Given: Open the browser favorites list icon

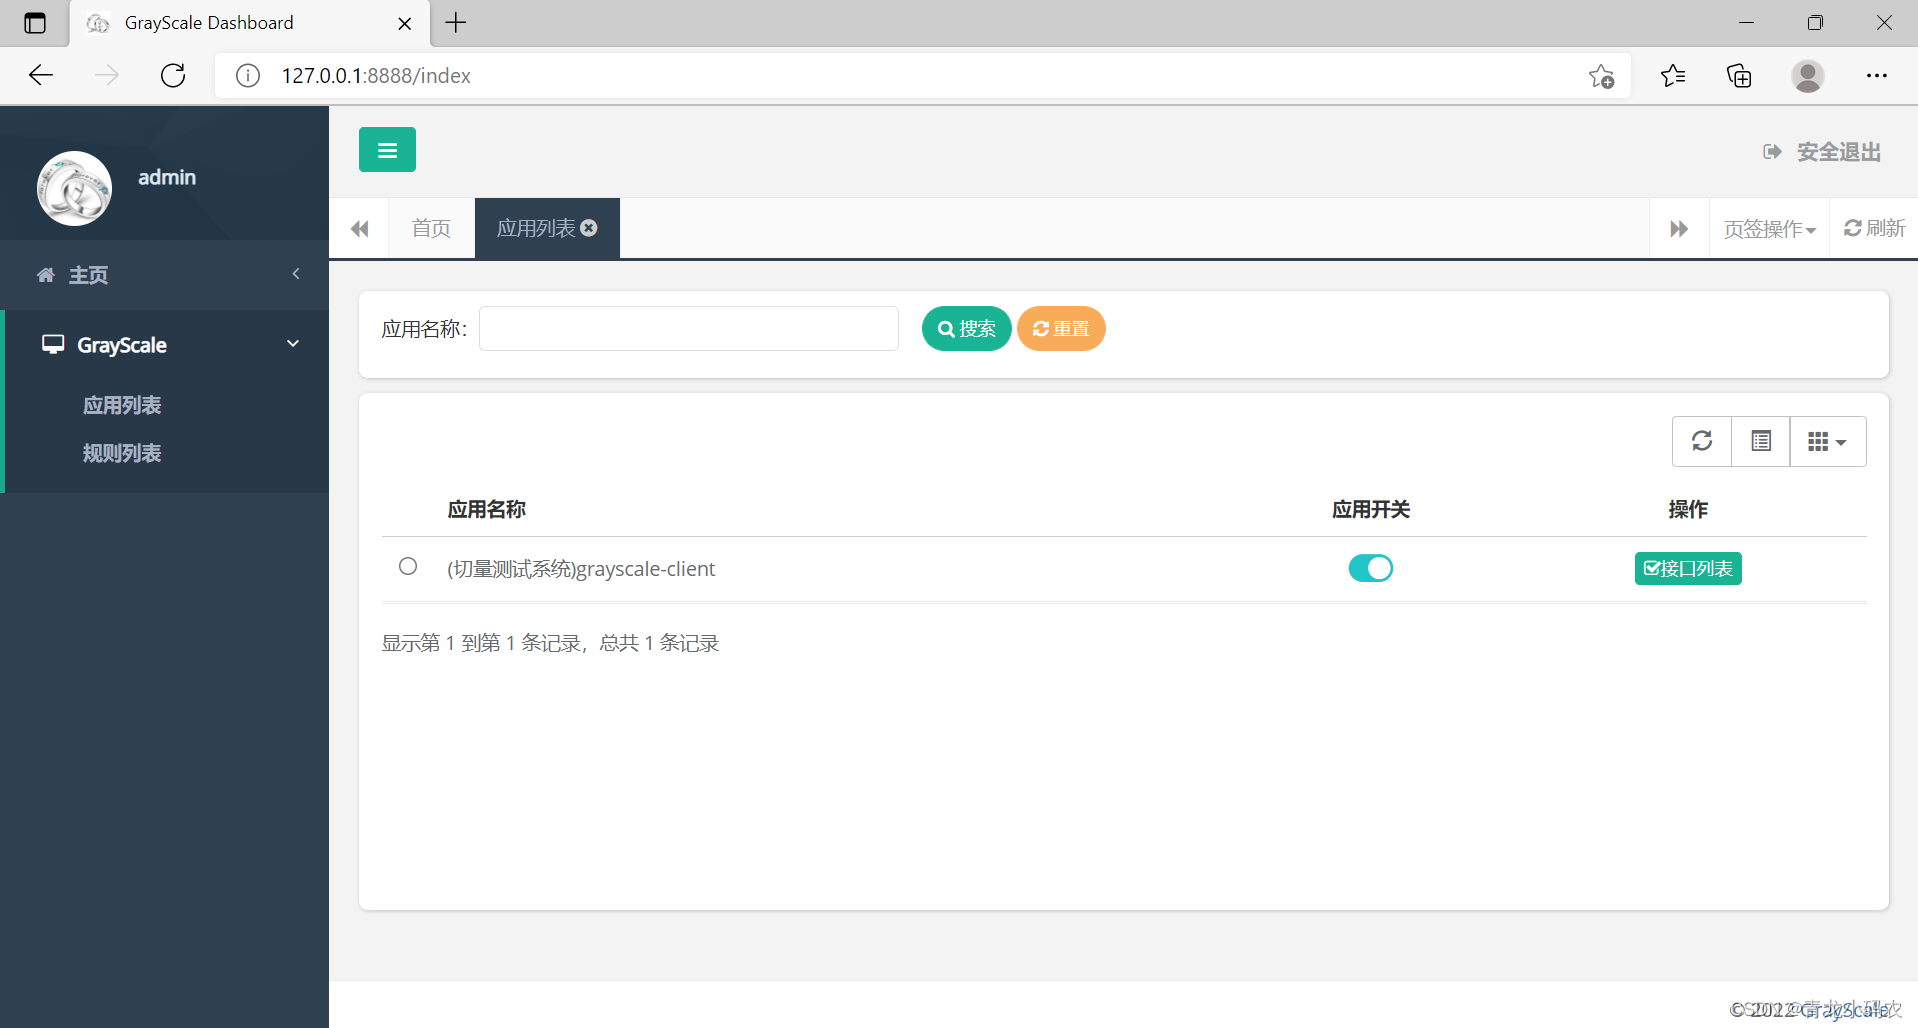Looking at the screenshot, I should pyautogui.click(x=1672, y=76).
